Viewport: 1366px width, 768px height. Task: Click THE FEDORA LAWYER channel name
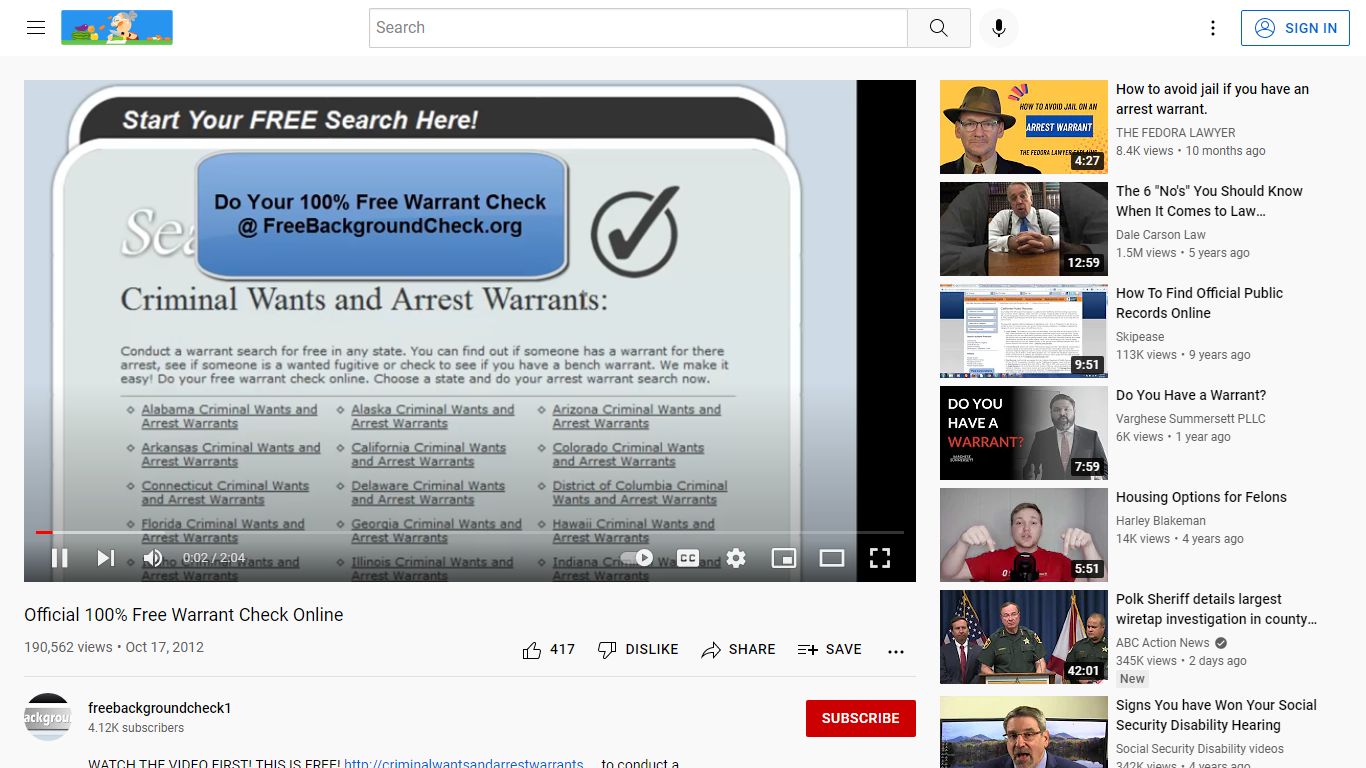pyautogui.click(x=1176, y=133)
